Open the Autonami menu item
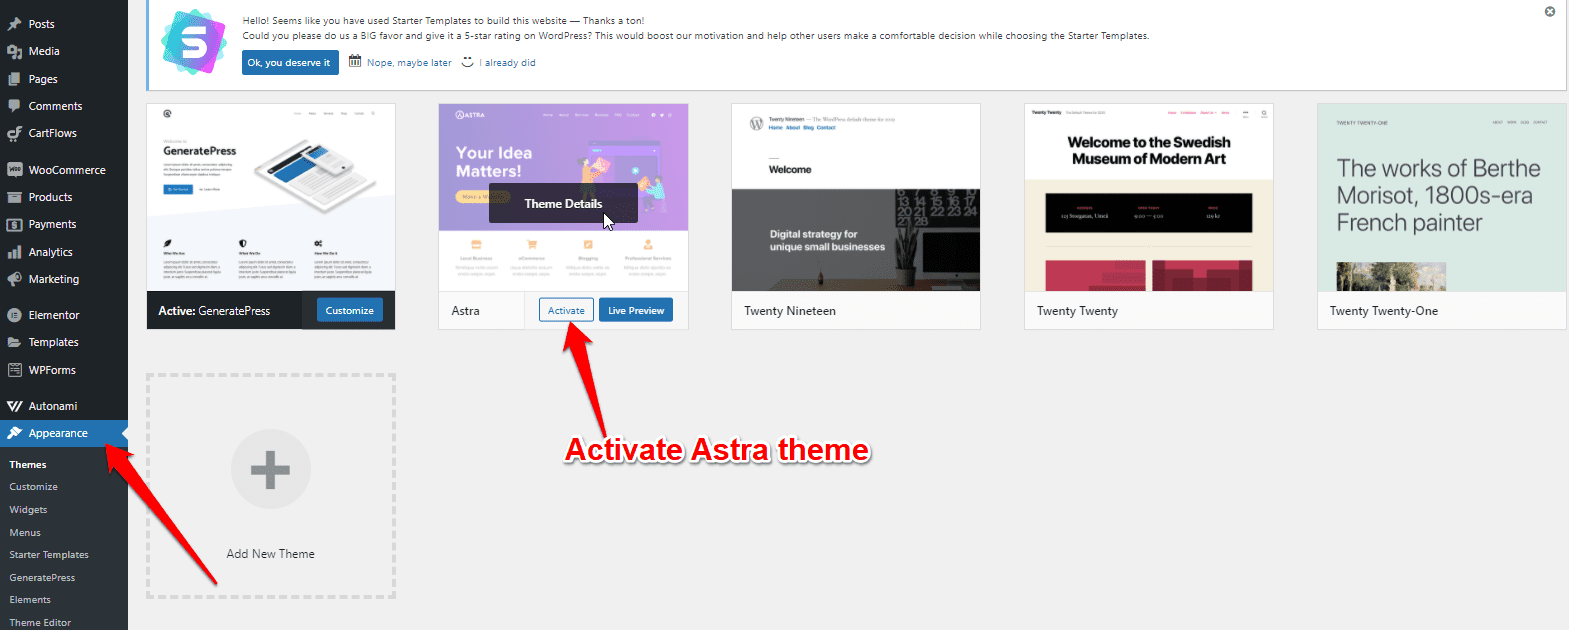The width and height of the screenshot is (1569, 630). 53,406
